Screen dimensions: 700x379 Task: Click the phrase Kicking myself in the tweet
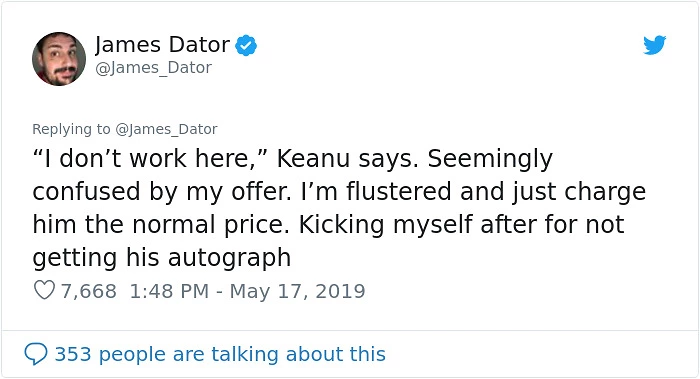point(386,225)
